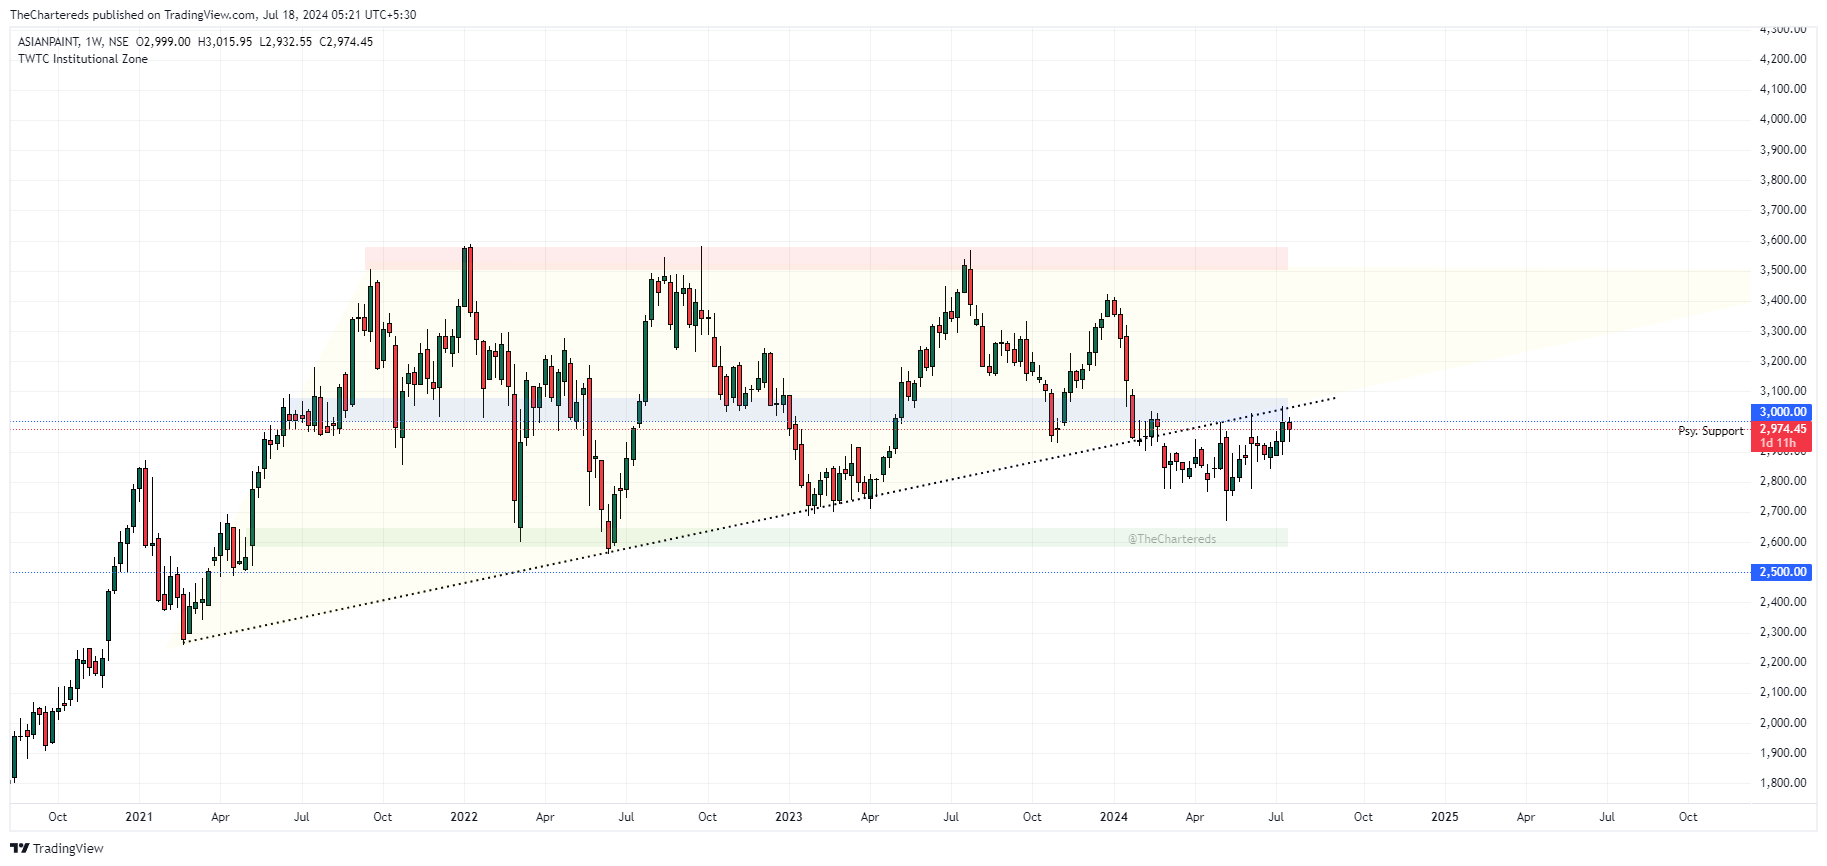Click the NSE exchange label
1827x866 pixels.
tap(118, 42)
